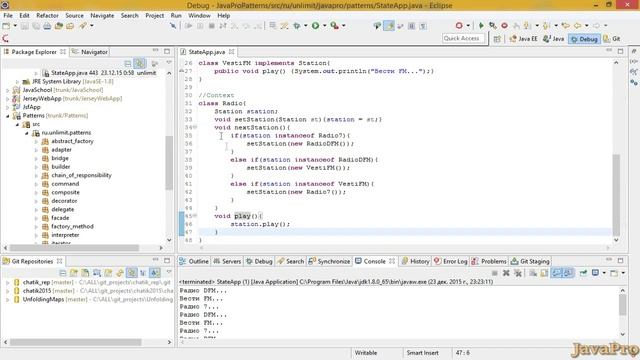Click Collapse All in Package Explorer
This screenshot has height=360, width=640.
tap(128, 64)
